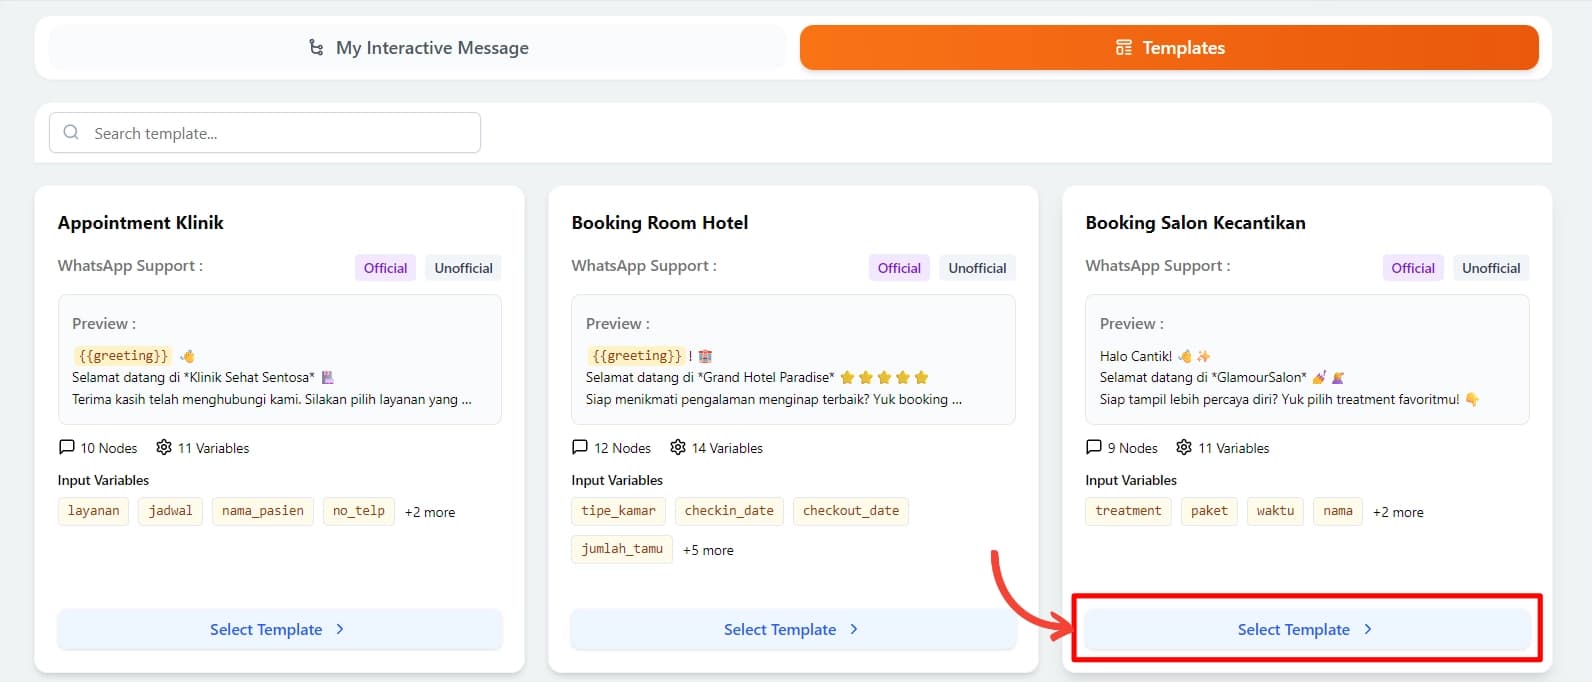
Task: Click the magnifier icon in search box
Action: point(71,132)
